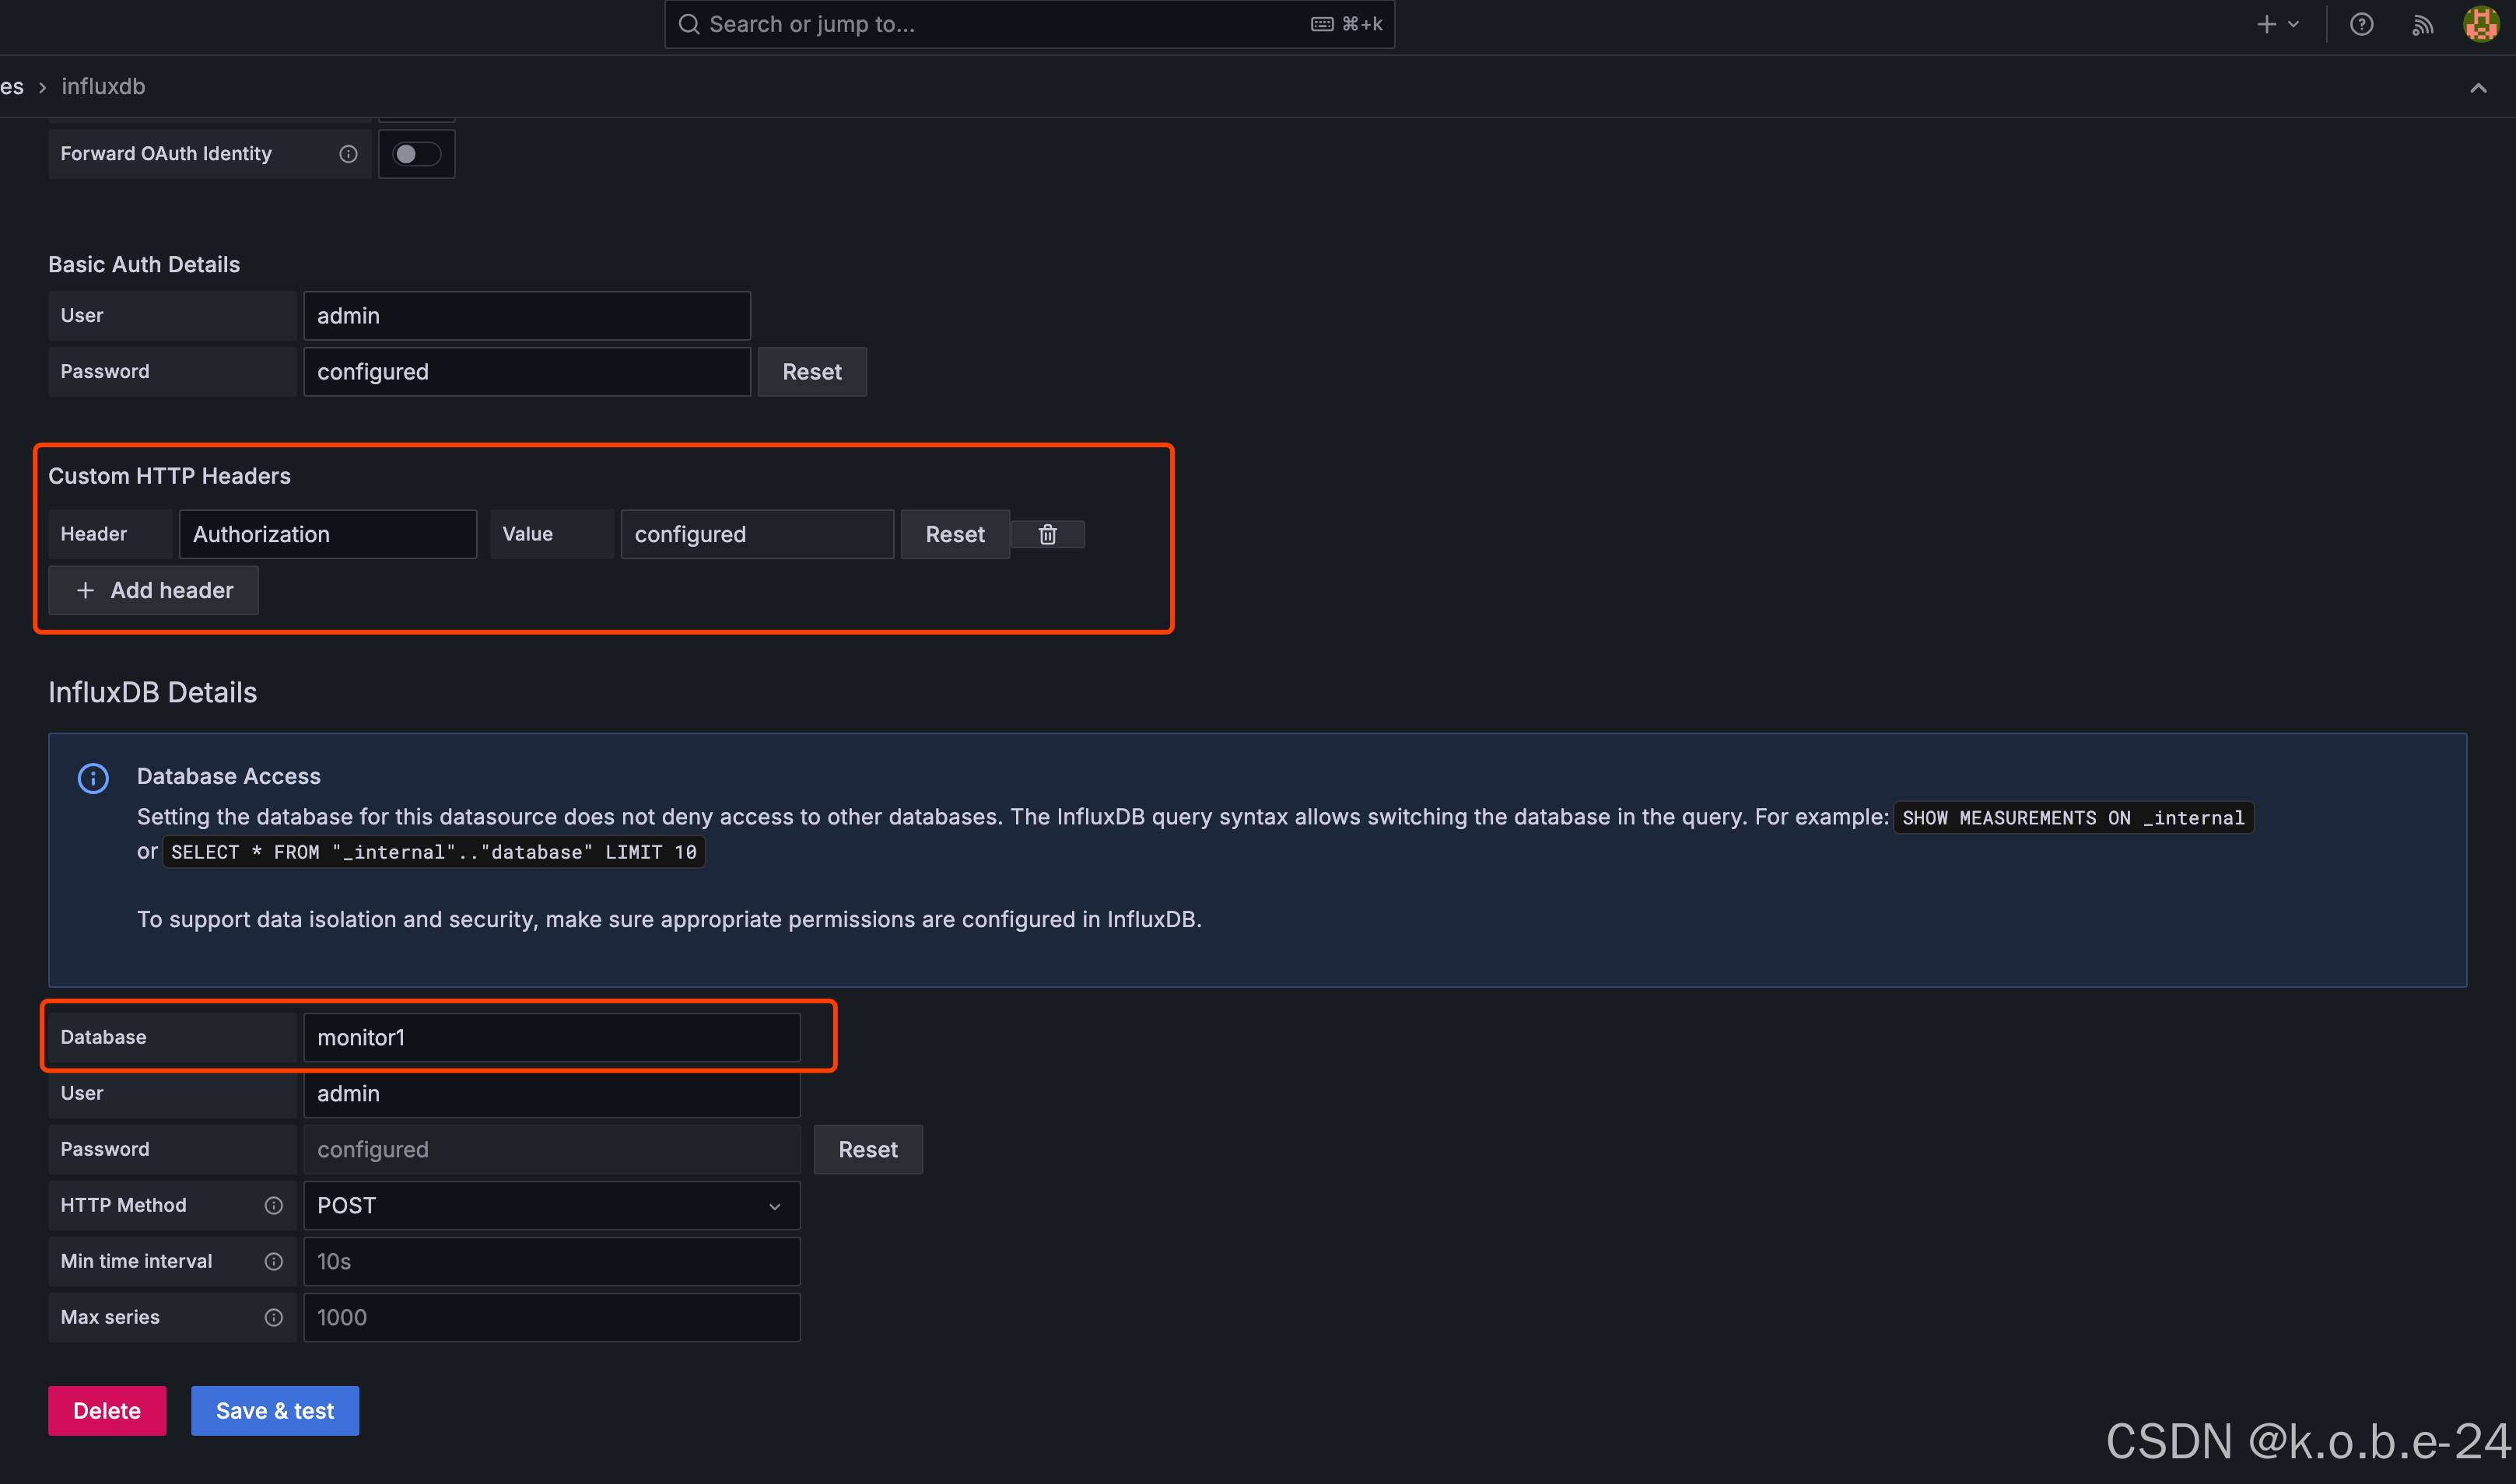Toggle the Forward OAuth Identity switch
The image size is (2516, 1484).
point(416,154)
